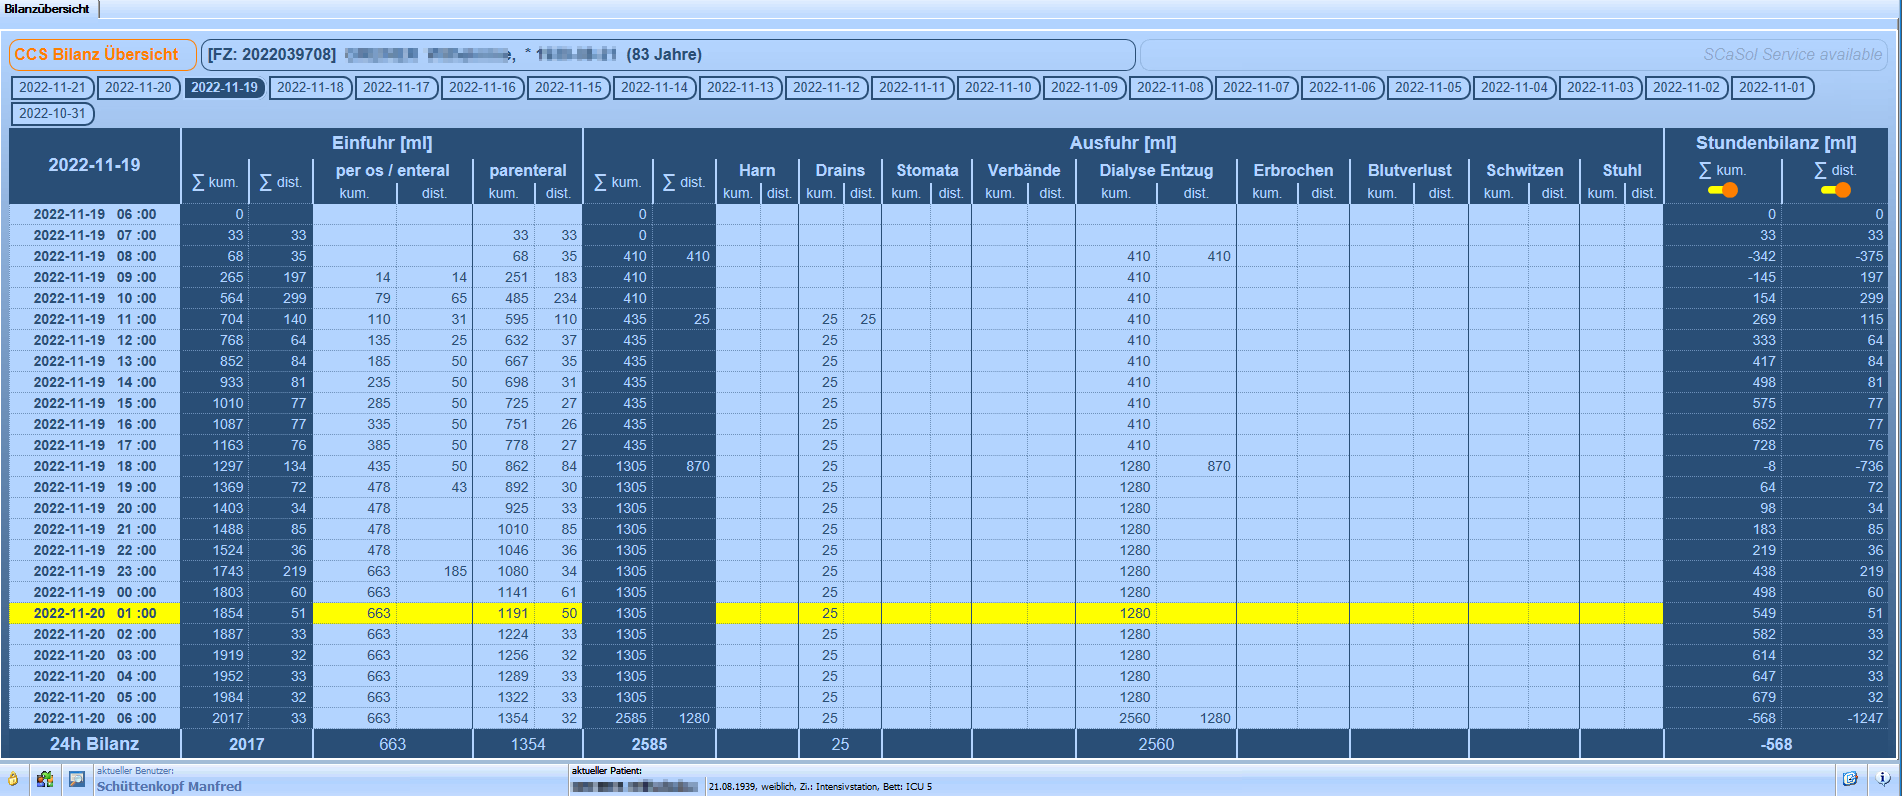Click the Stomata column header
Viewport: 1902px width, 796px height.
pos(927,171)
